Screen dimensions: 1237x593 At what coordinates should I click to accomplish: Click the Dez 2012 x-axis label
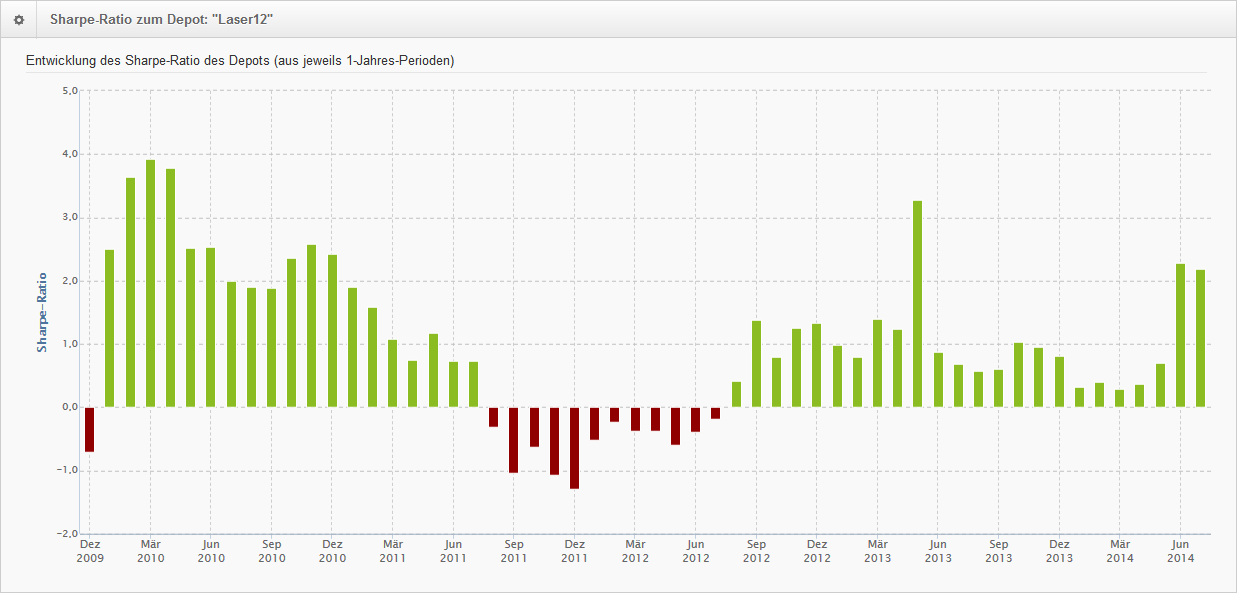pyautogui.click(x=816, y=551)
